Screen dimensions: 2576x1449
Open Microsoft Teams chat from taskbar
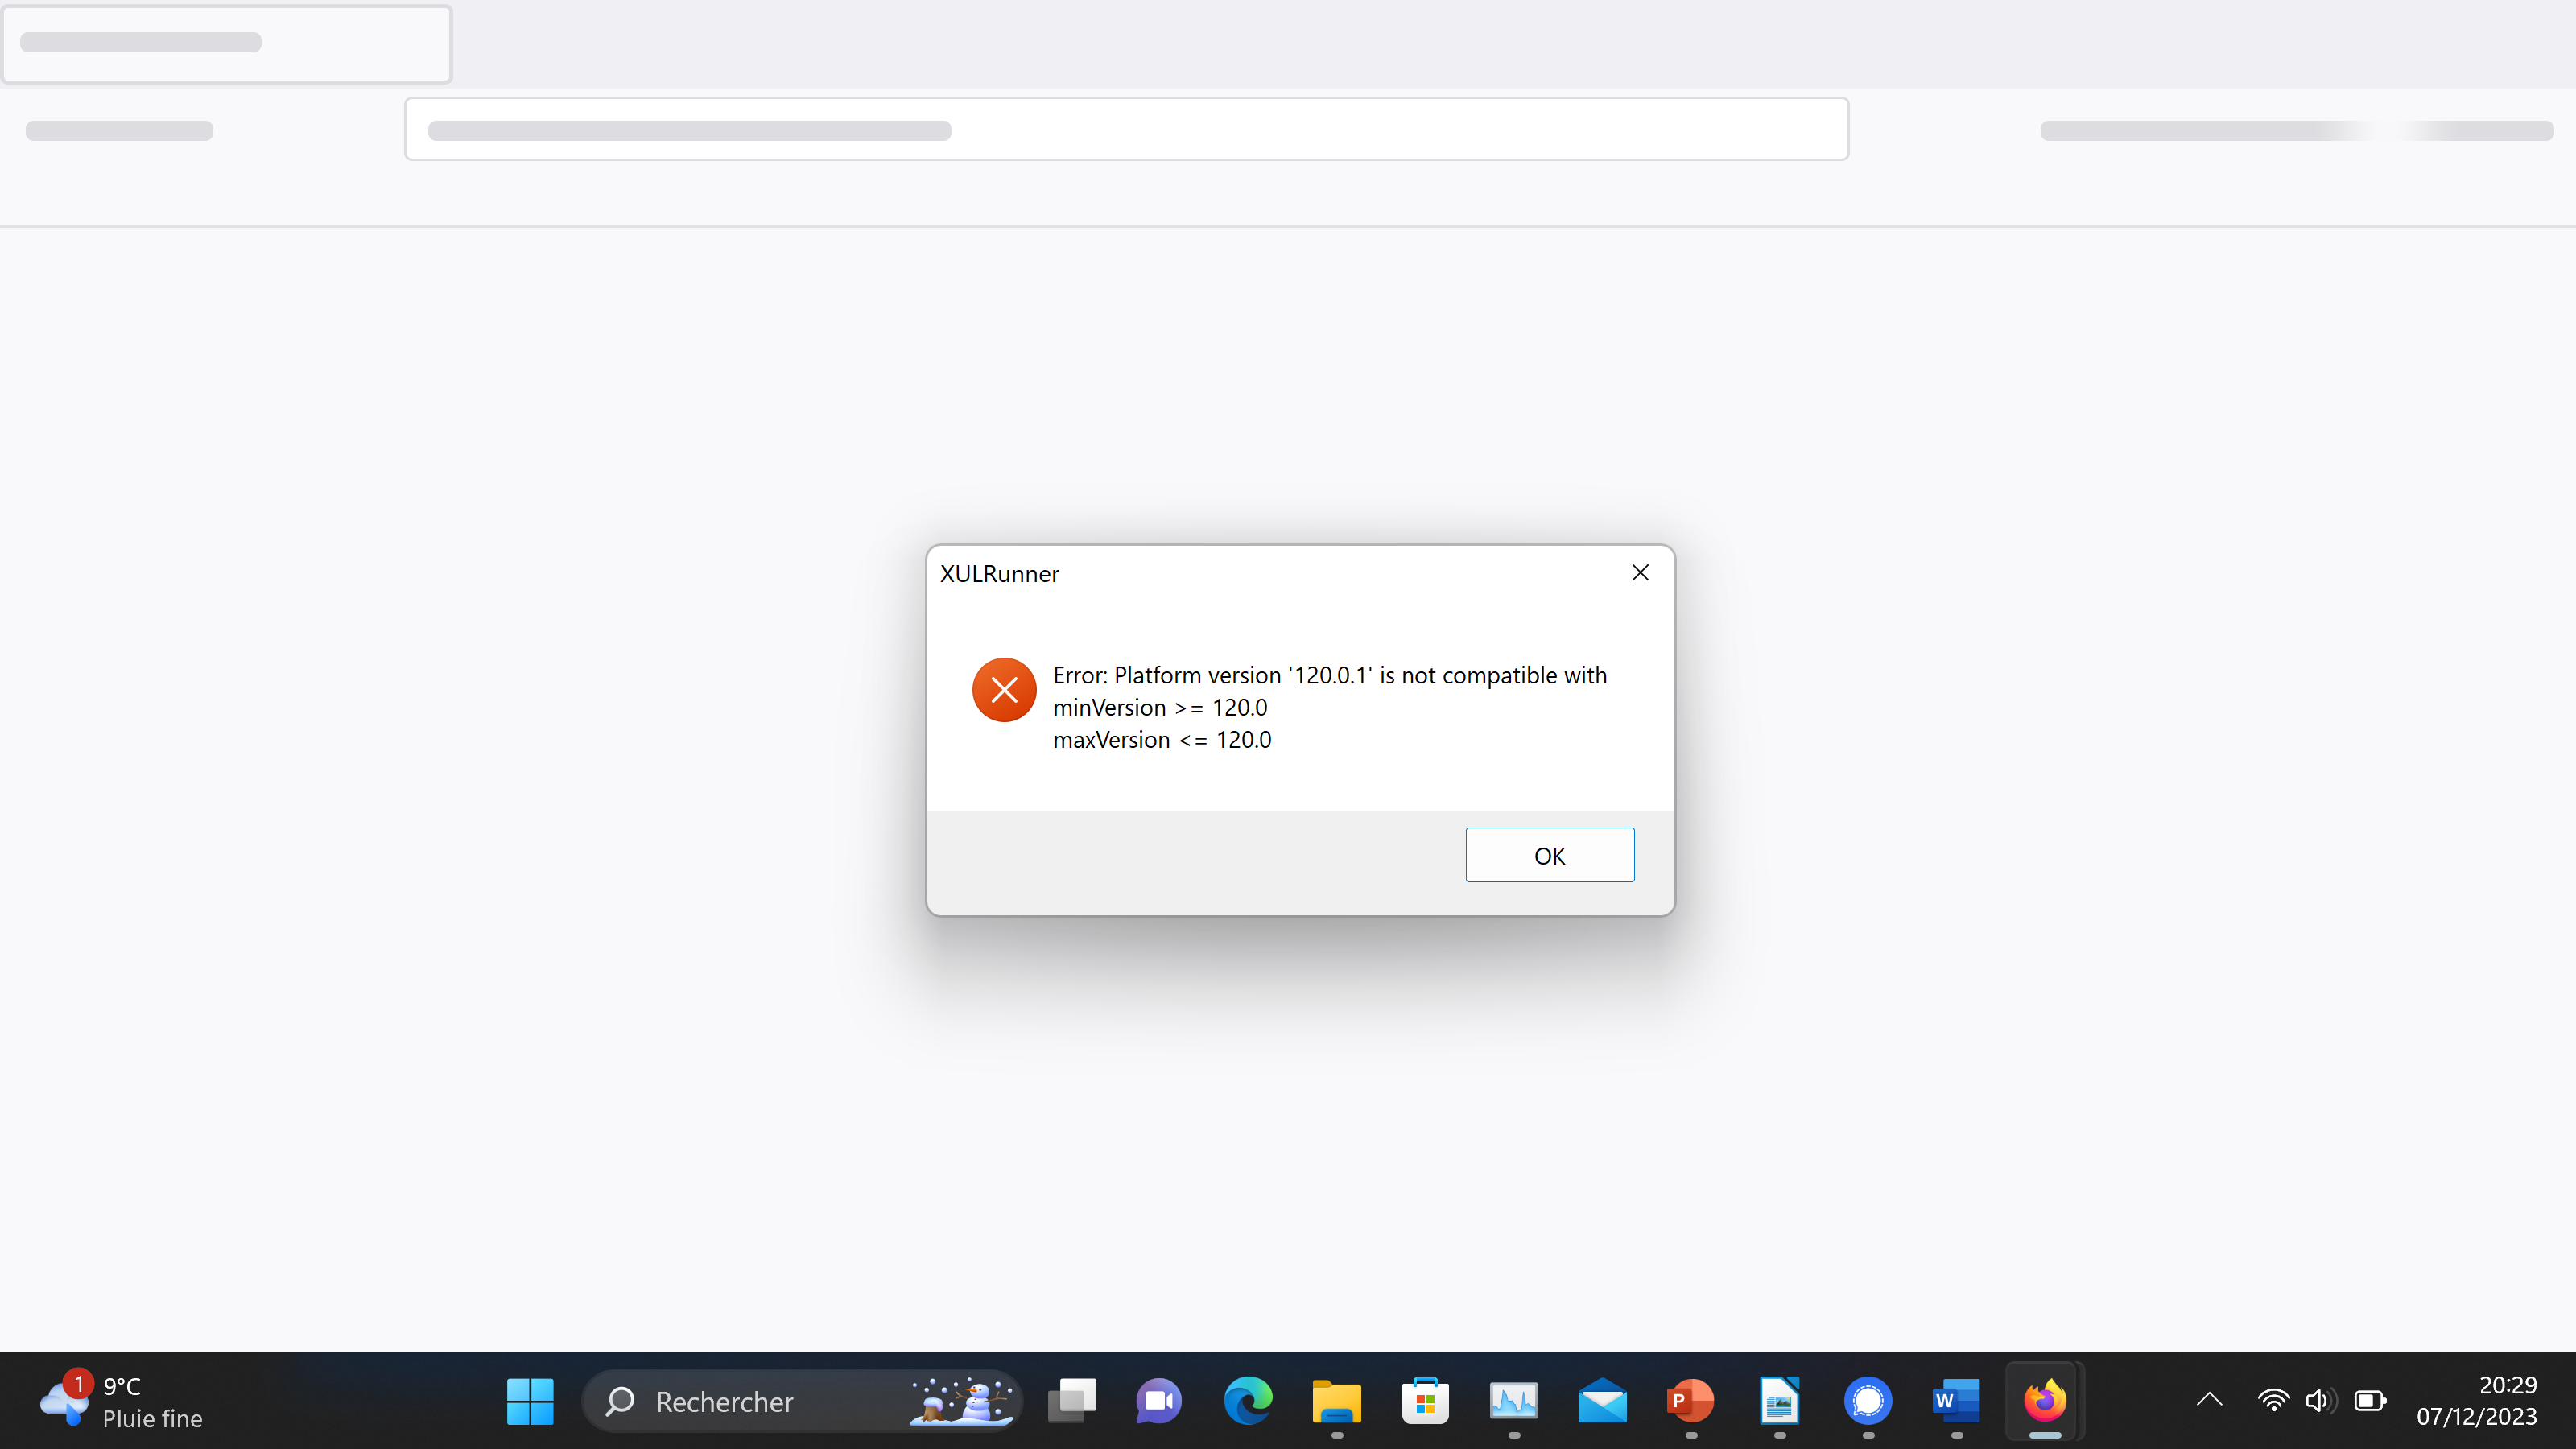pyautogui.click(x=1159, y=1401)
